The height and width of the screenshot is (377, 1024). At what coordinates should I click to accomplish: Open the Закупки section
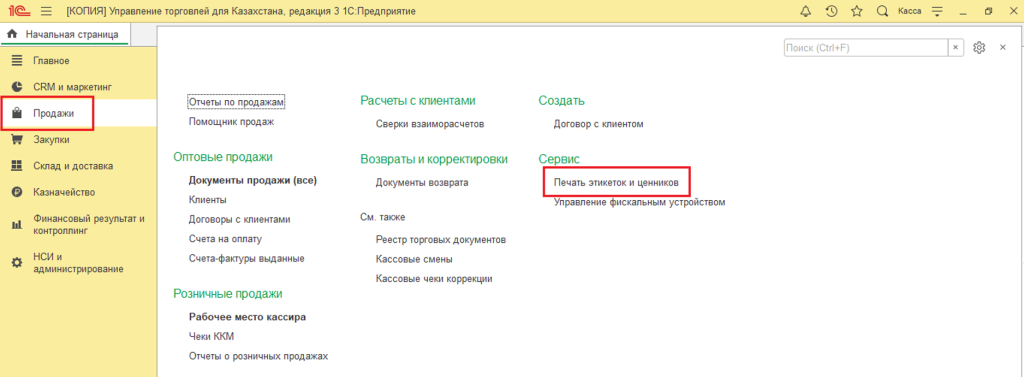tap(51, 139)
